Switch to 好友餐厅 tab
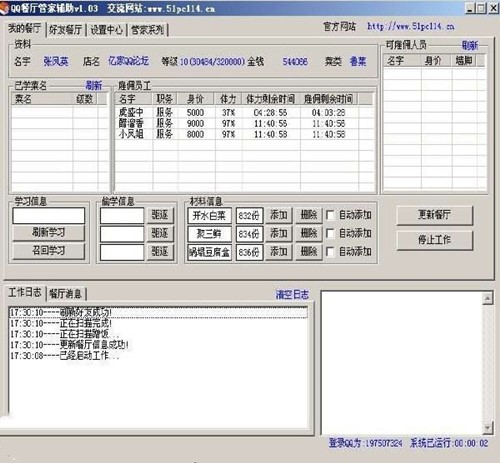This screenshot has height=463, width=500. pos(66,30)
